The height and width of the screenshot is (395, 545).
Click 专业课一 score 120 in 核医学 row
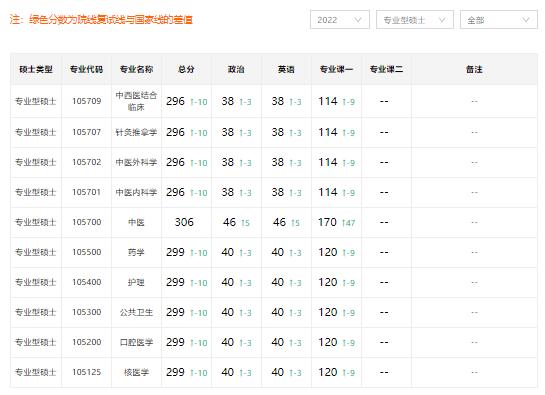click(x=328, y=372)
